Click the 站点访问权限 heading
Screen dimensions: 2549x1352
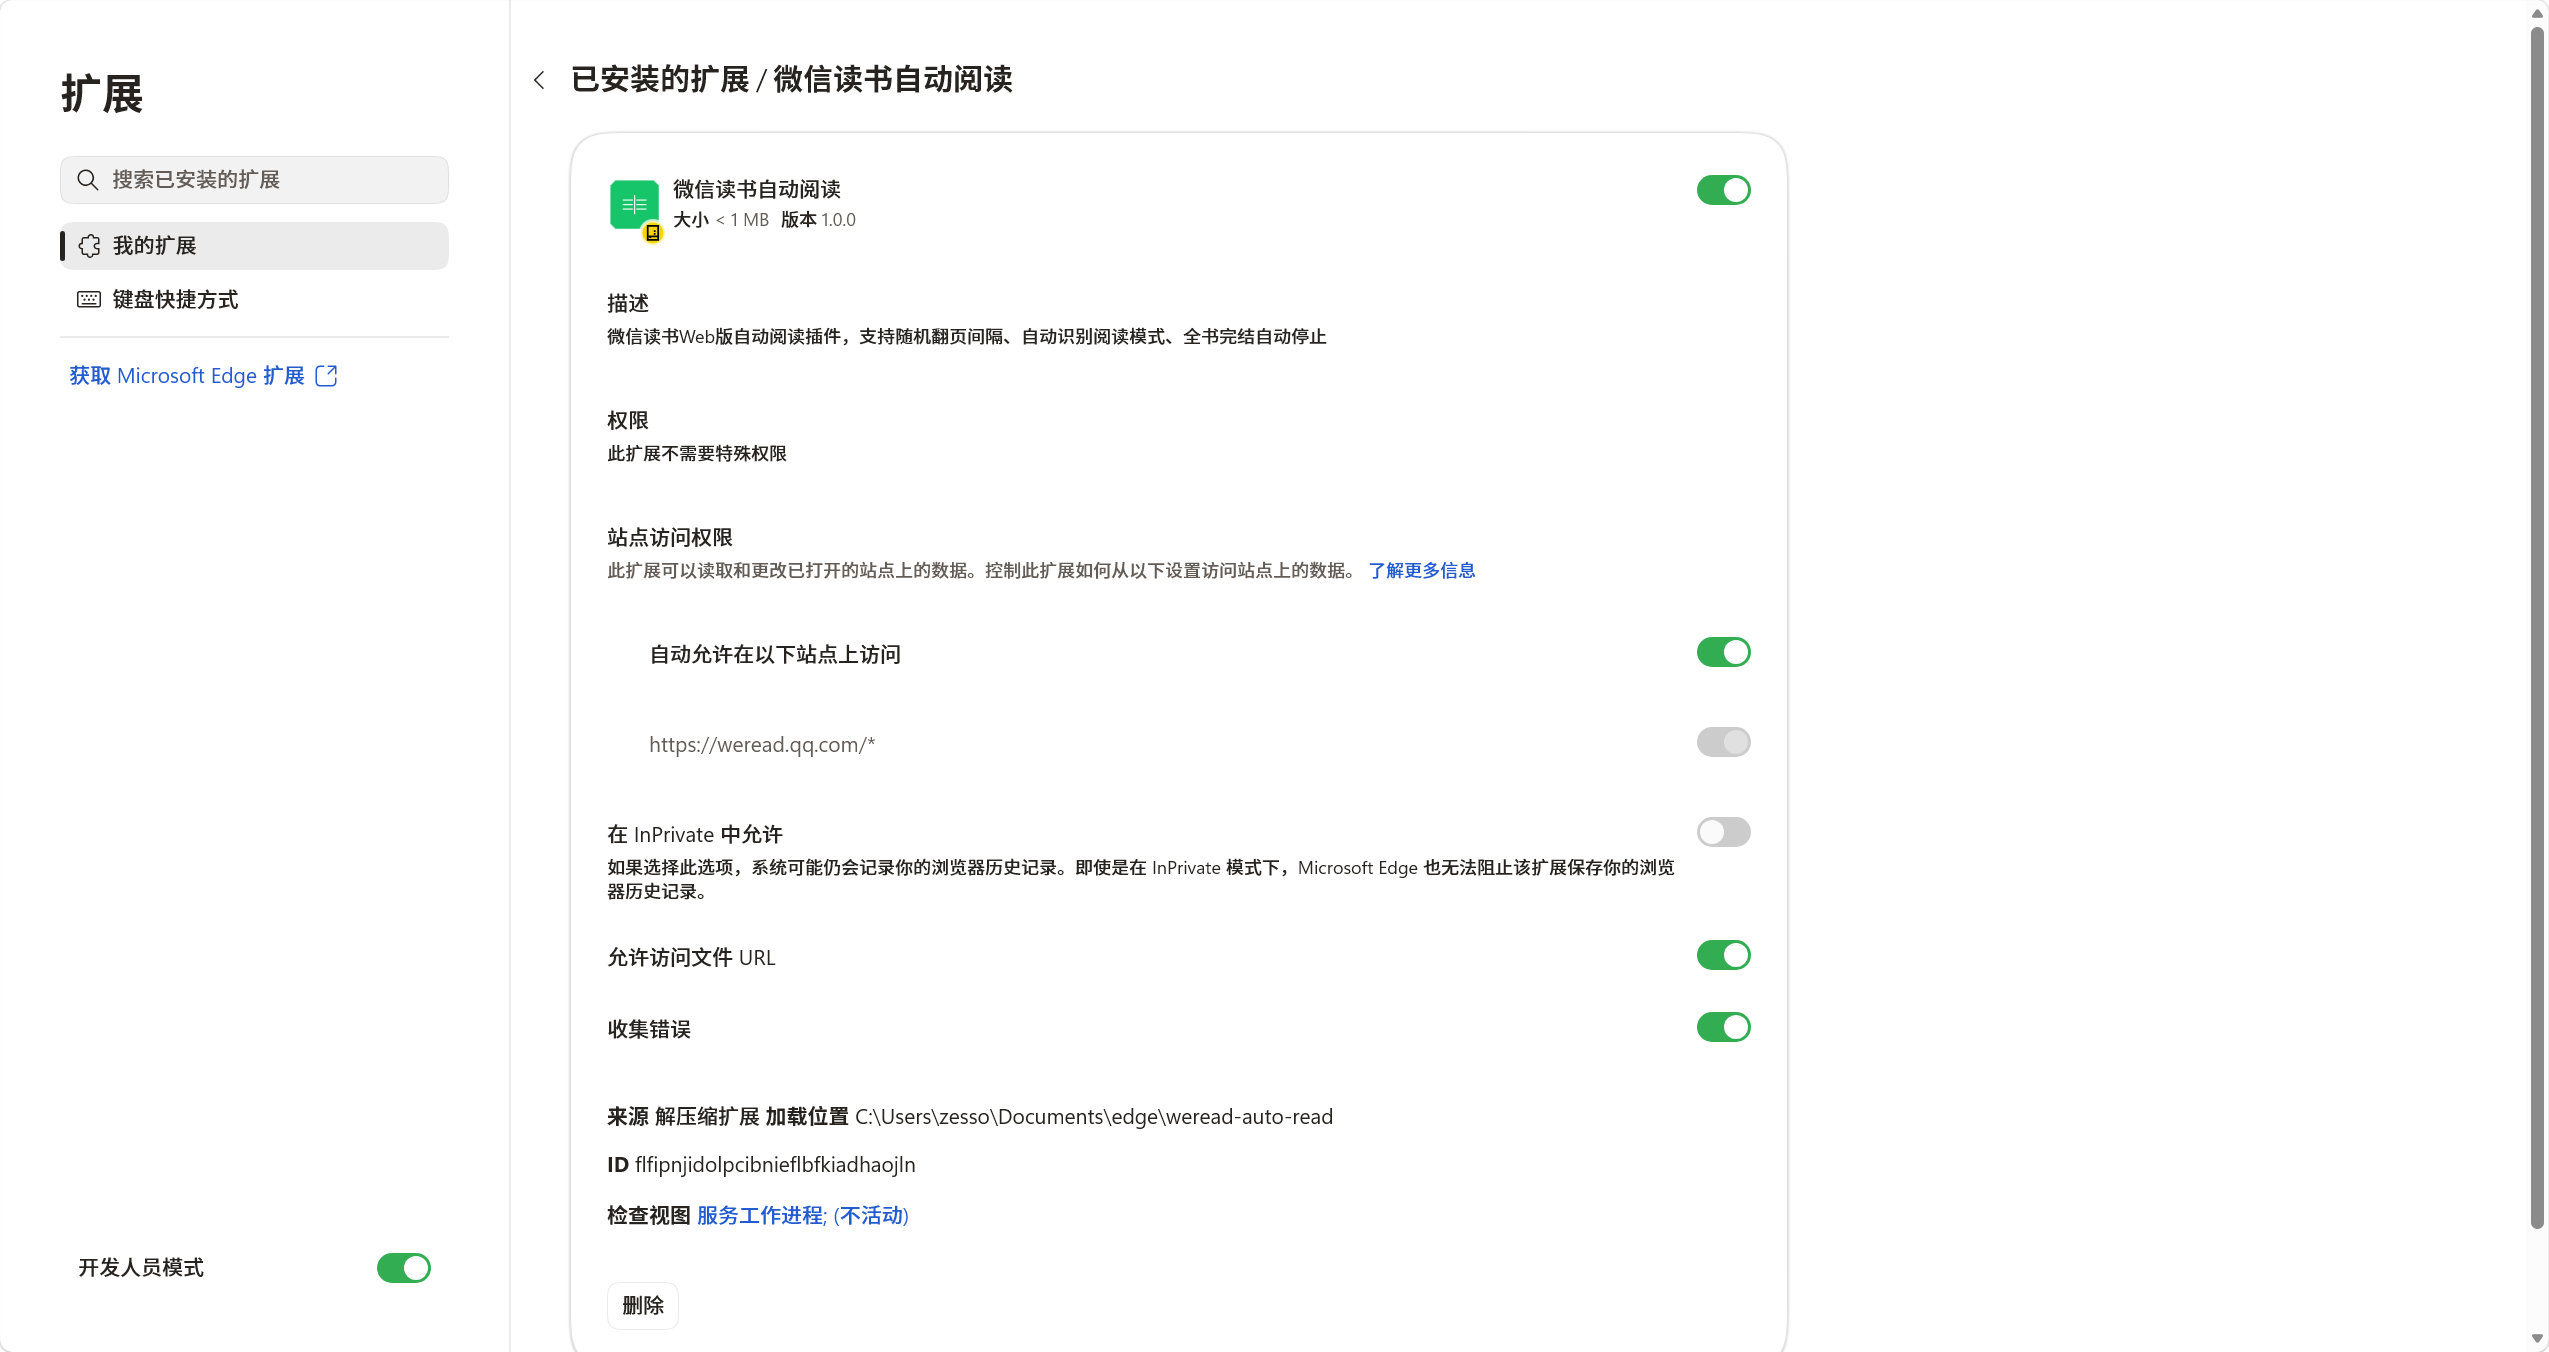669,537
